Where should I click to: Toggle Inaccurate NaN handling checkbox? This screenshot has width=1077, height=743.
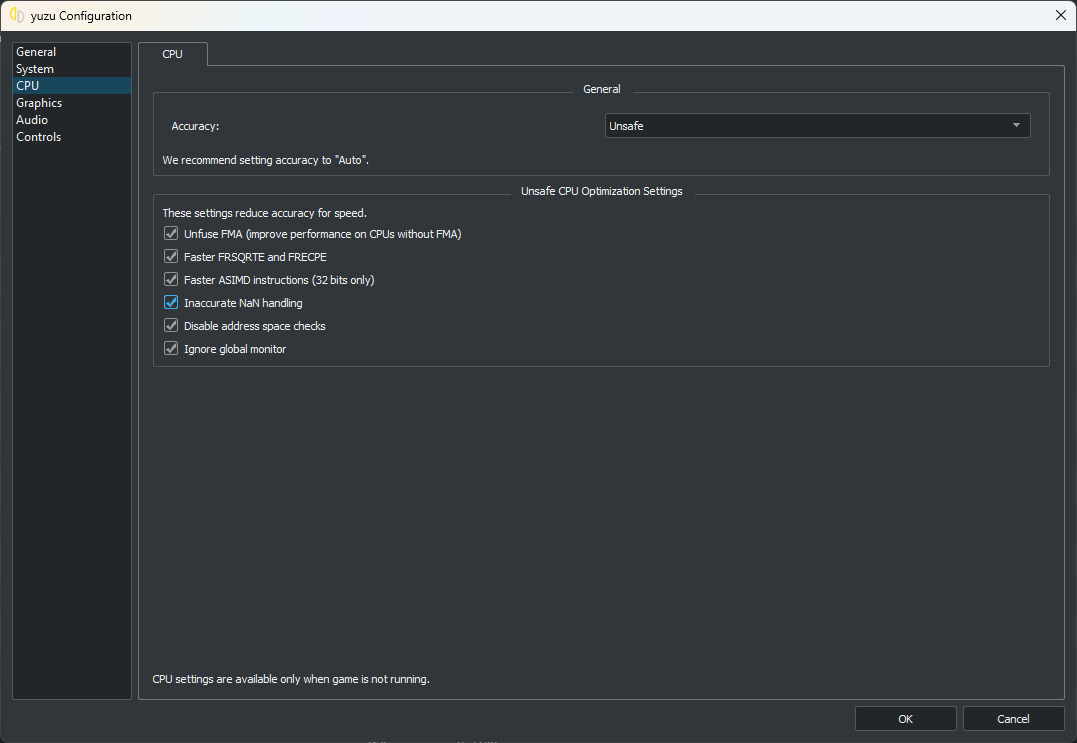click(171, 303)
